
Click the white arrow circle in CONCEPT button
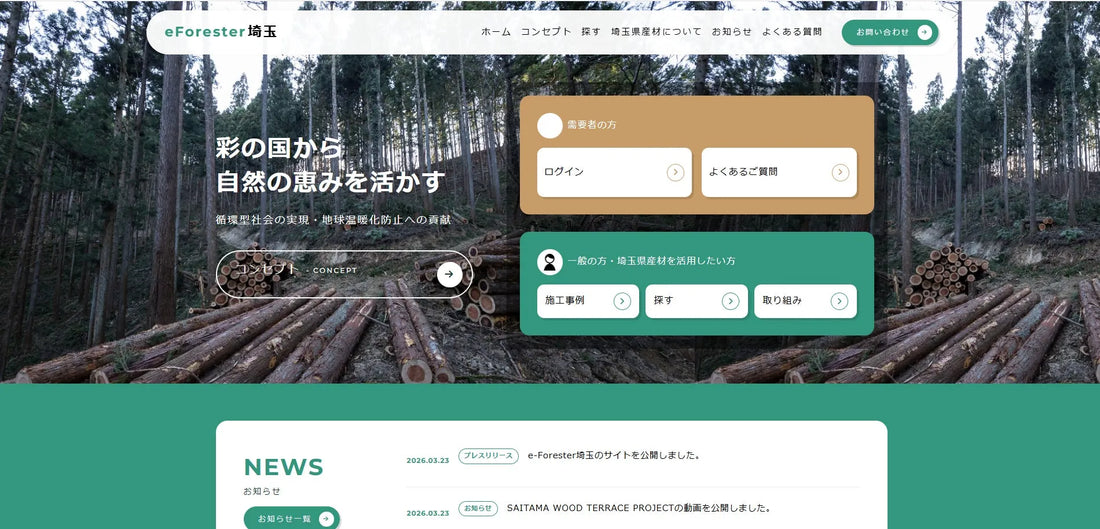(x=450, y=274)
